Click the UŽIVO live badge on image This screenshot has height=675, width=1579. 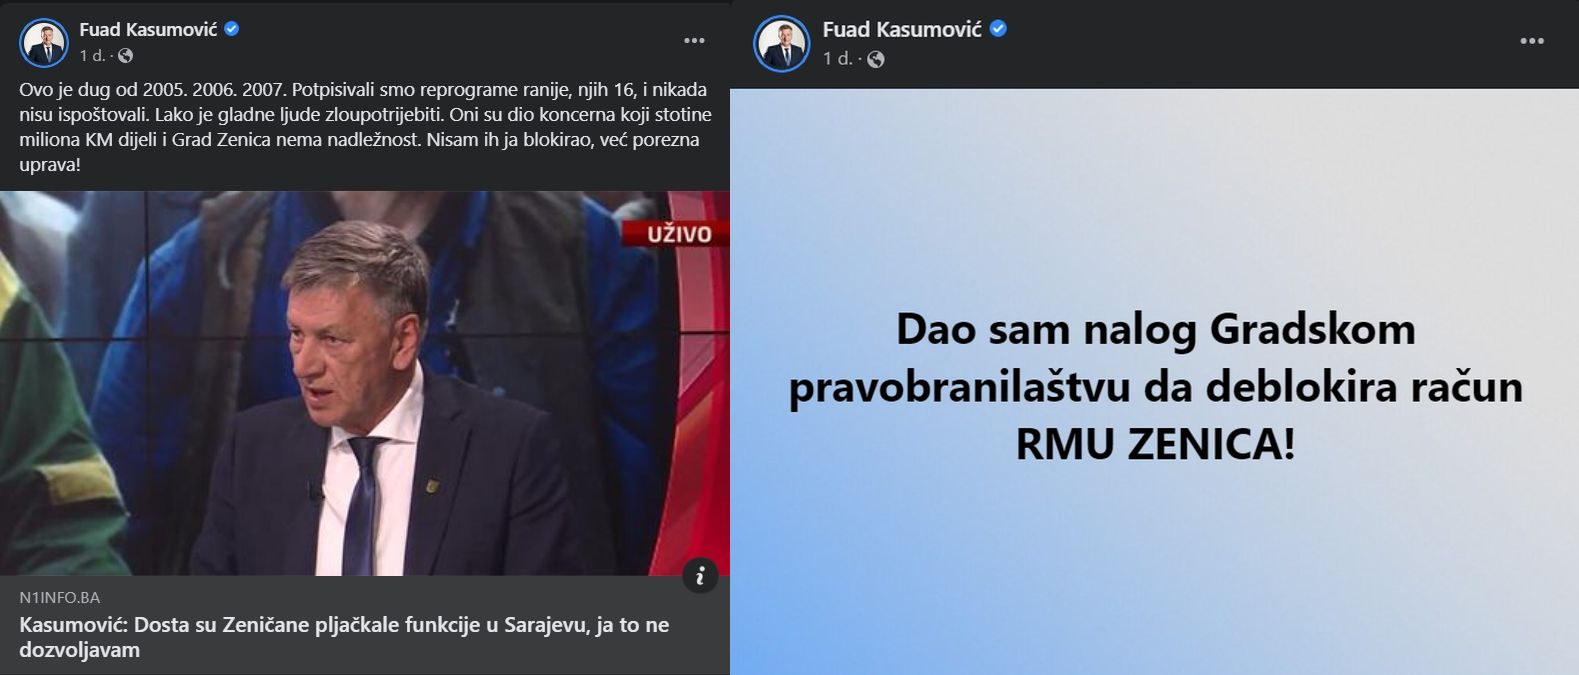675,234
